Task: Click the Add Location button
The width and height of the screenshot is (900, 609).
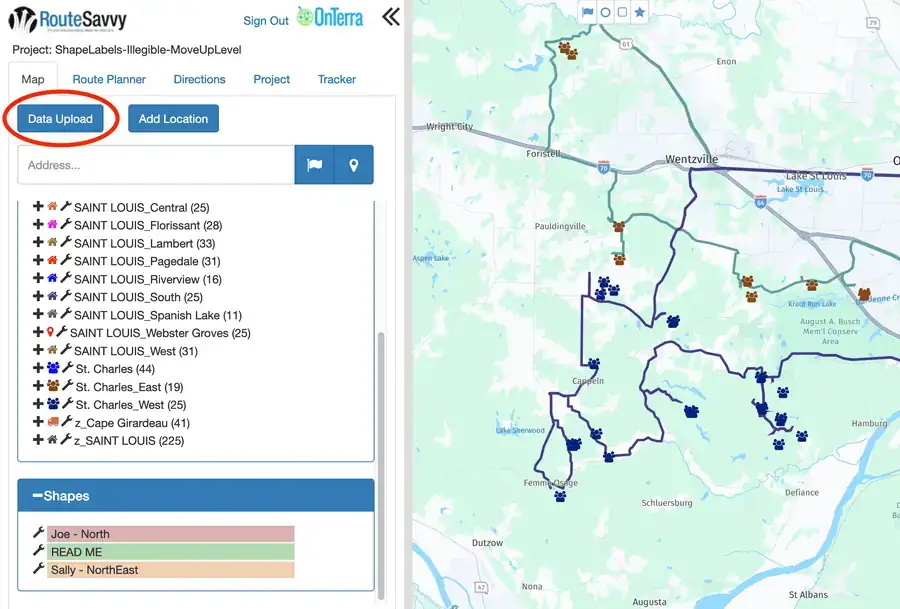Action: click(173, 118)
